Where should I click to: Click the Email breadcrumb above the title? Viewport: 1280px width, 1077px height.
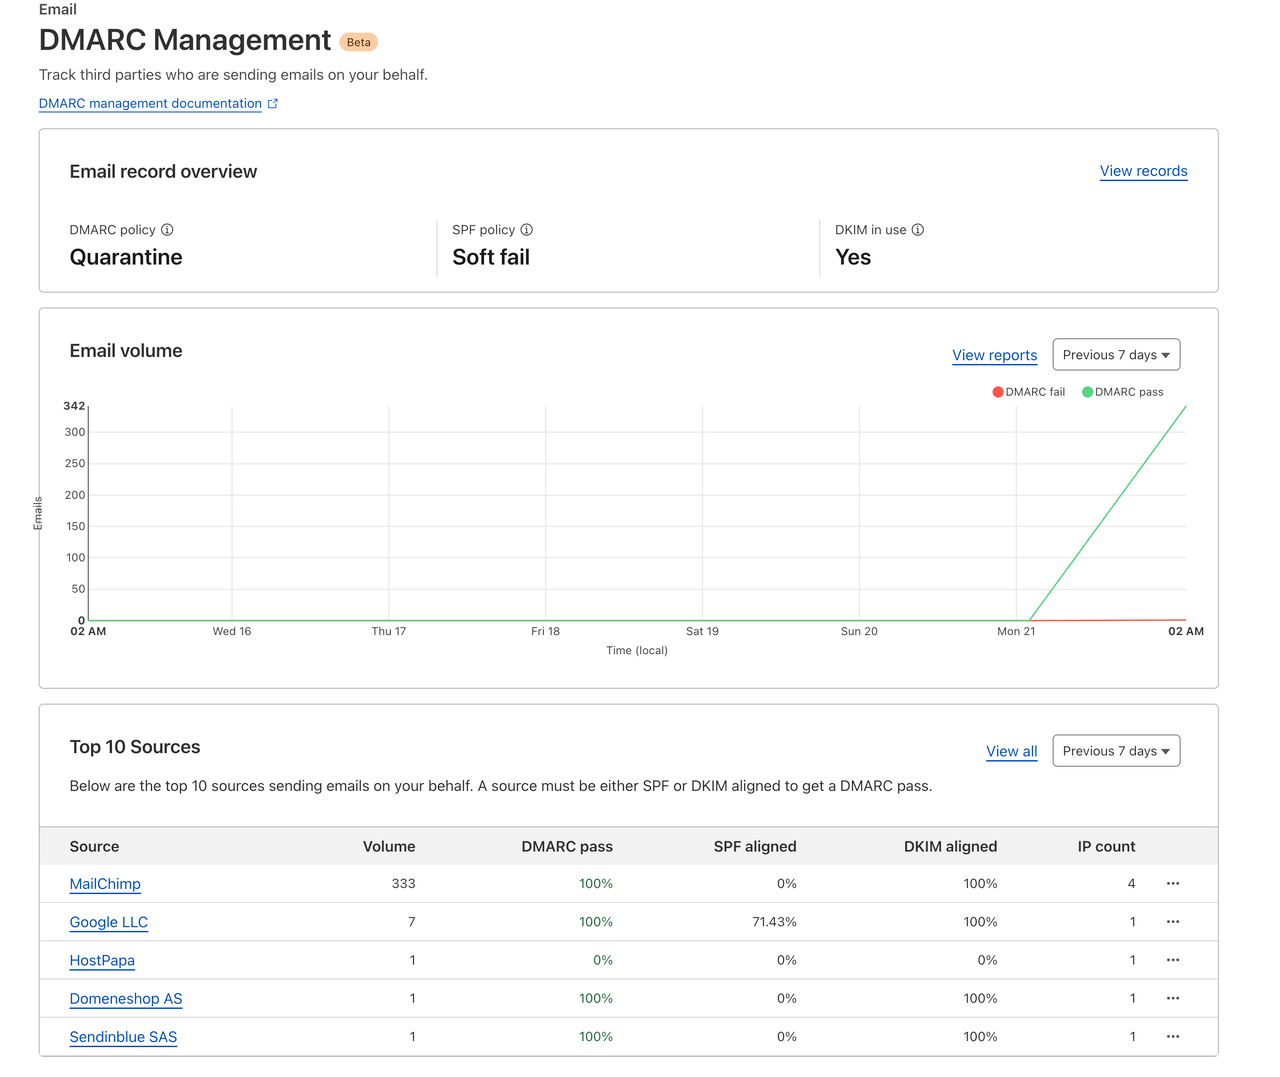[58, 9]
